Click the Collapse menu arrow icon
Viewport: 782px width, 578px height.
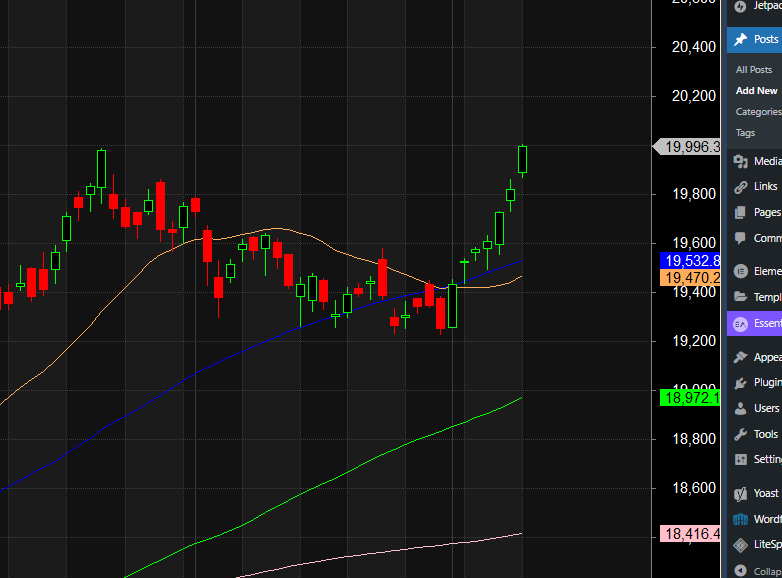pyautogui.click(x=741, y=571)
